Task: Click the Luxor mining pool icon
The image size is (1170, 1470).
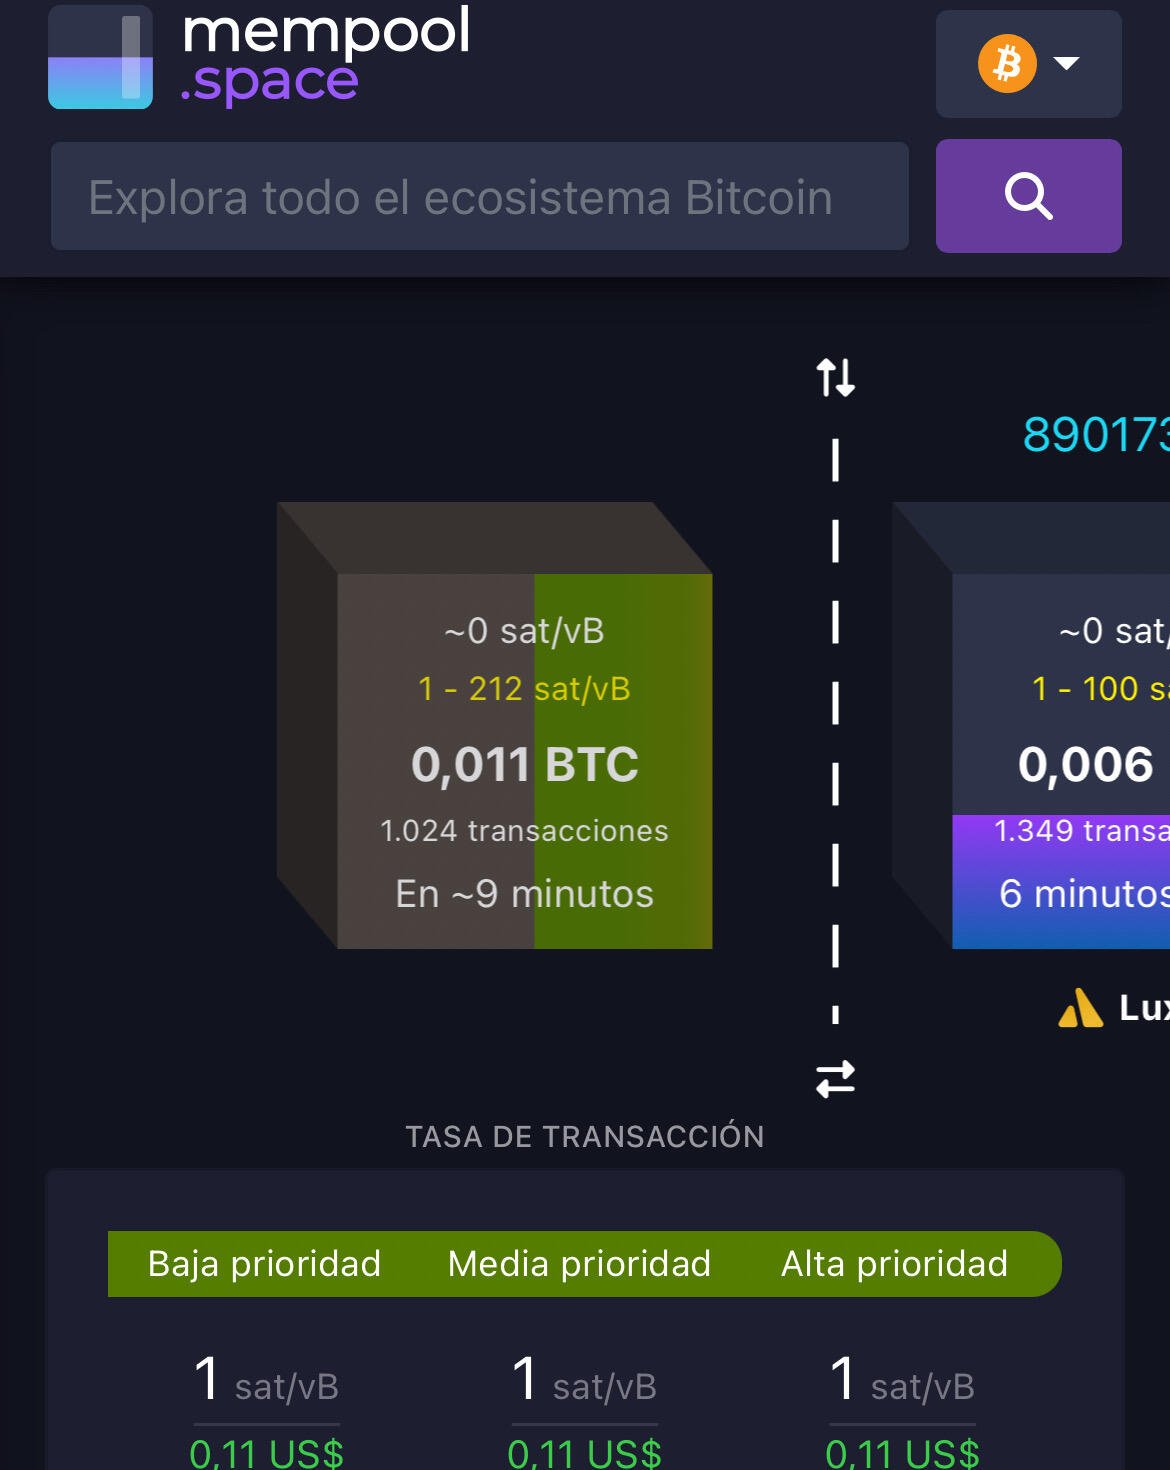Action: point(1081,1008)
